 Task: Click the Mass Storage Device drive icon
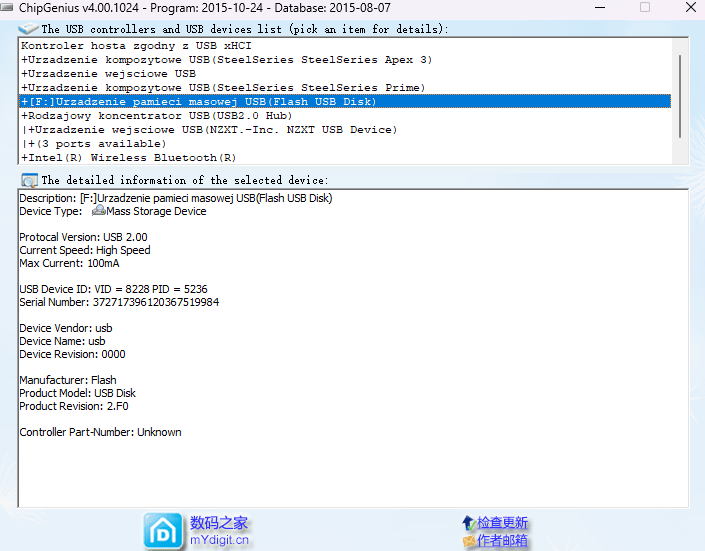98,211
